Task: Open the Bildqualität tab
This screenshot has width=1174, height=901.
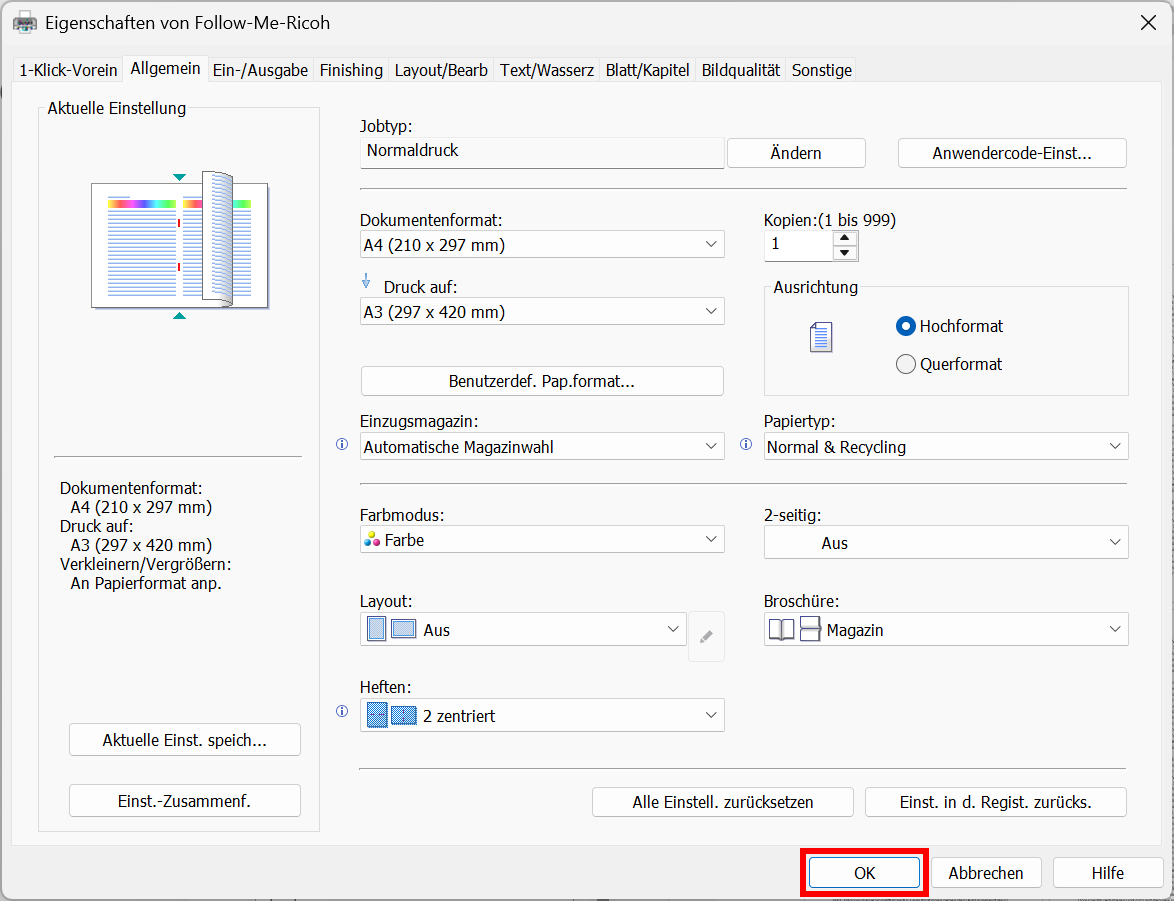Action: tap(740, 70)
